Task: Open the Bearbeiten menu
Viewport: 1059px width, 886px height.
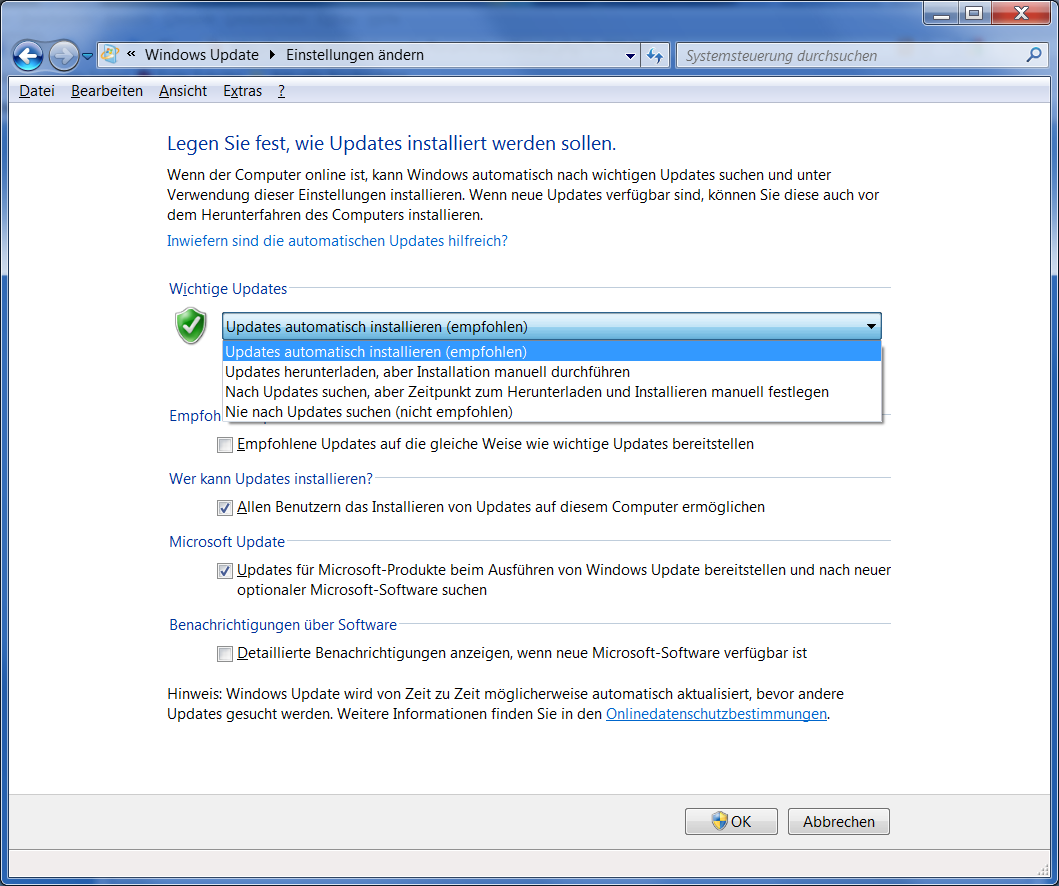Action: (x=107, y=91)
